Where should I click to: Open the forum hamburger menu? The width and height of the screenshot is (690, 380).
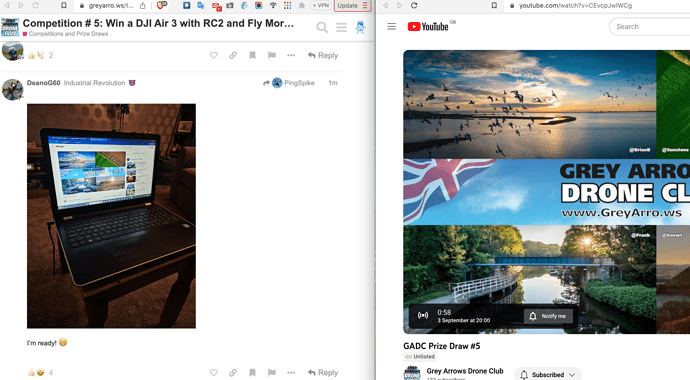click(x=341, y=28)
